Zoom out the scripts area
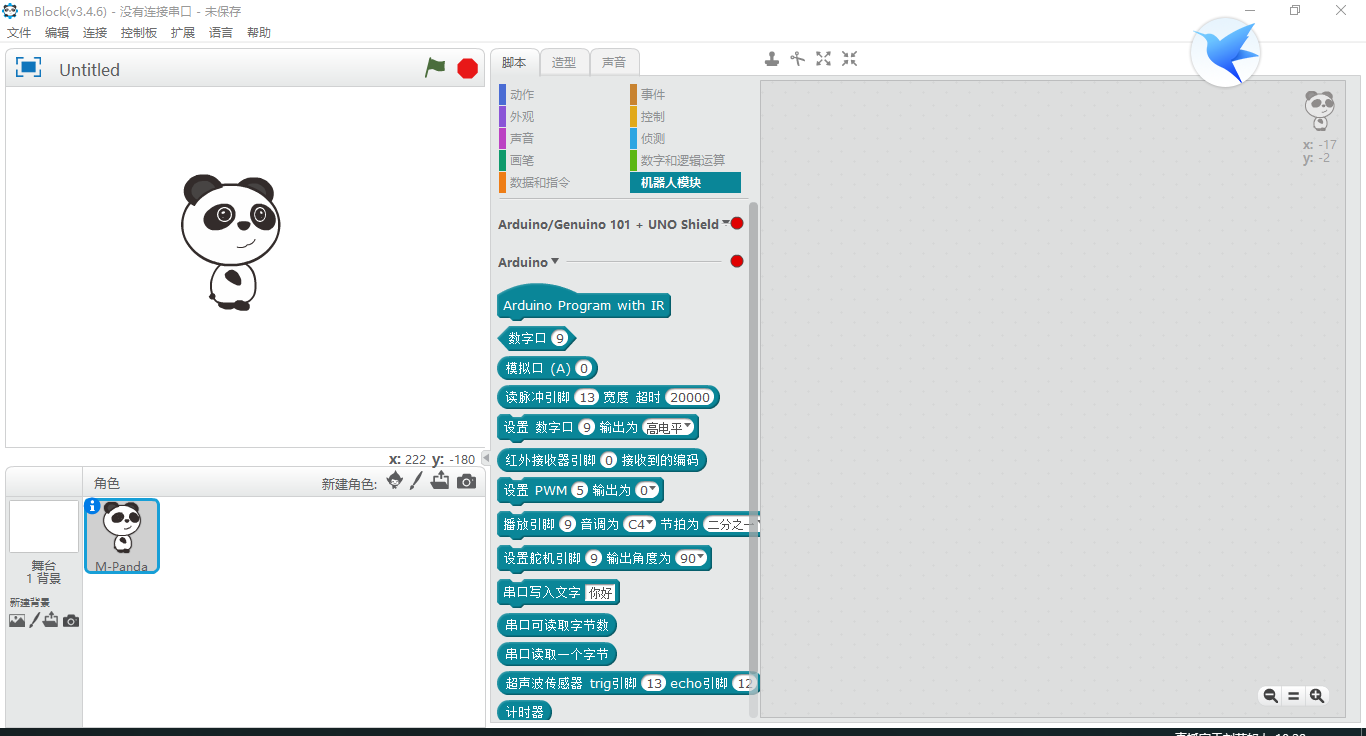Viewport: 1366px width, 736px height. click(x=1270, y=696)
